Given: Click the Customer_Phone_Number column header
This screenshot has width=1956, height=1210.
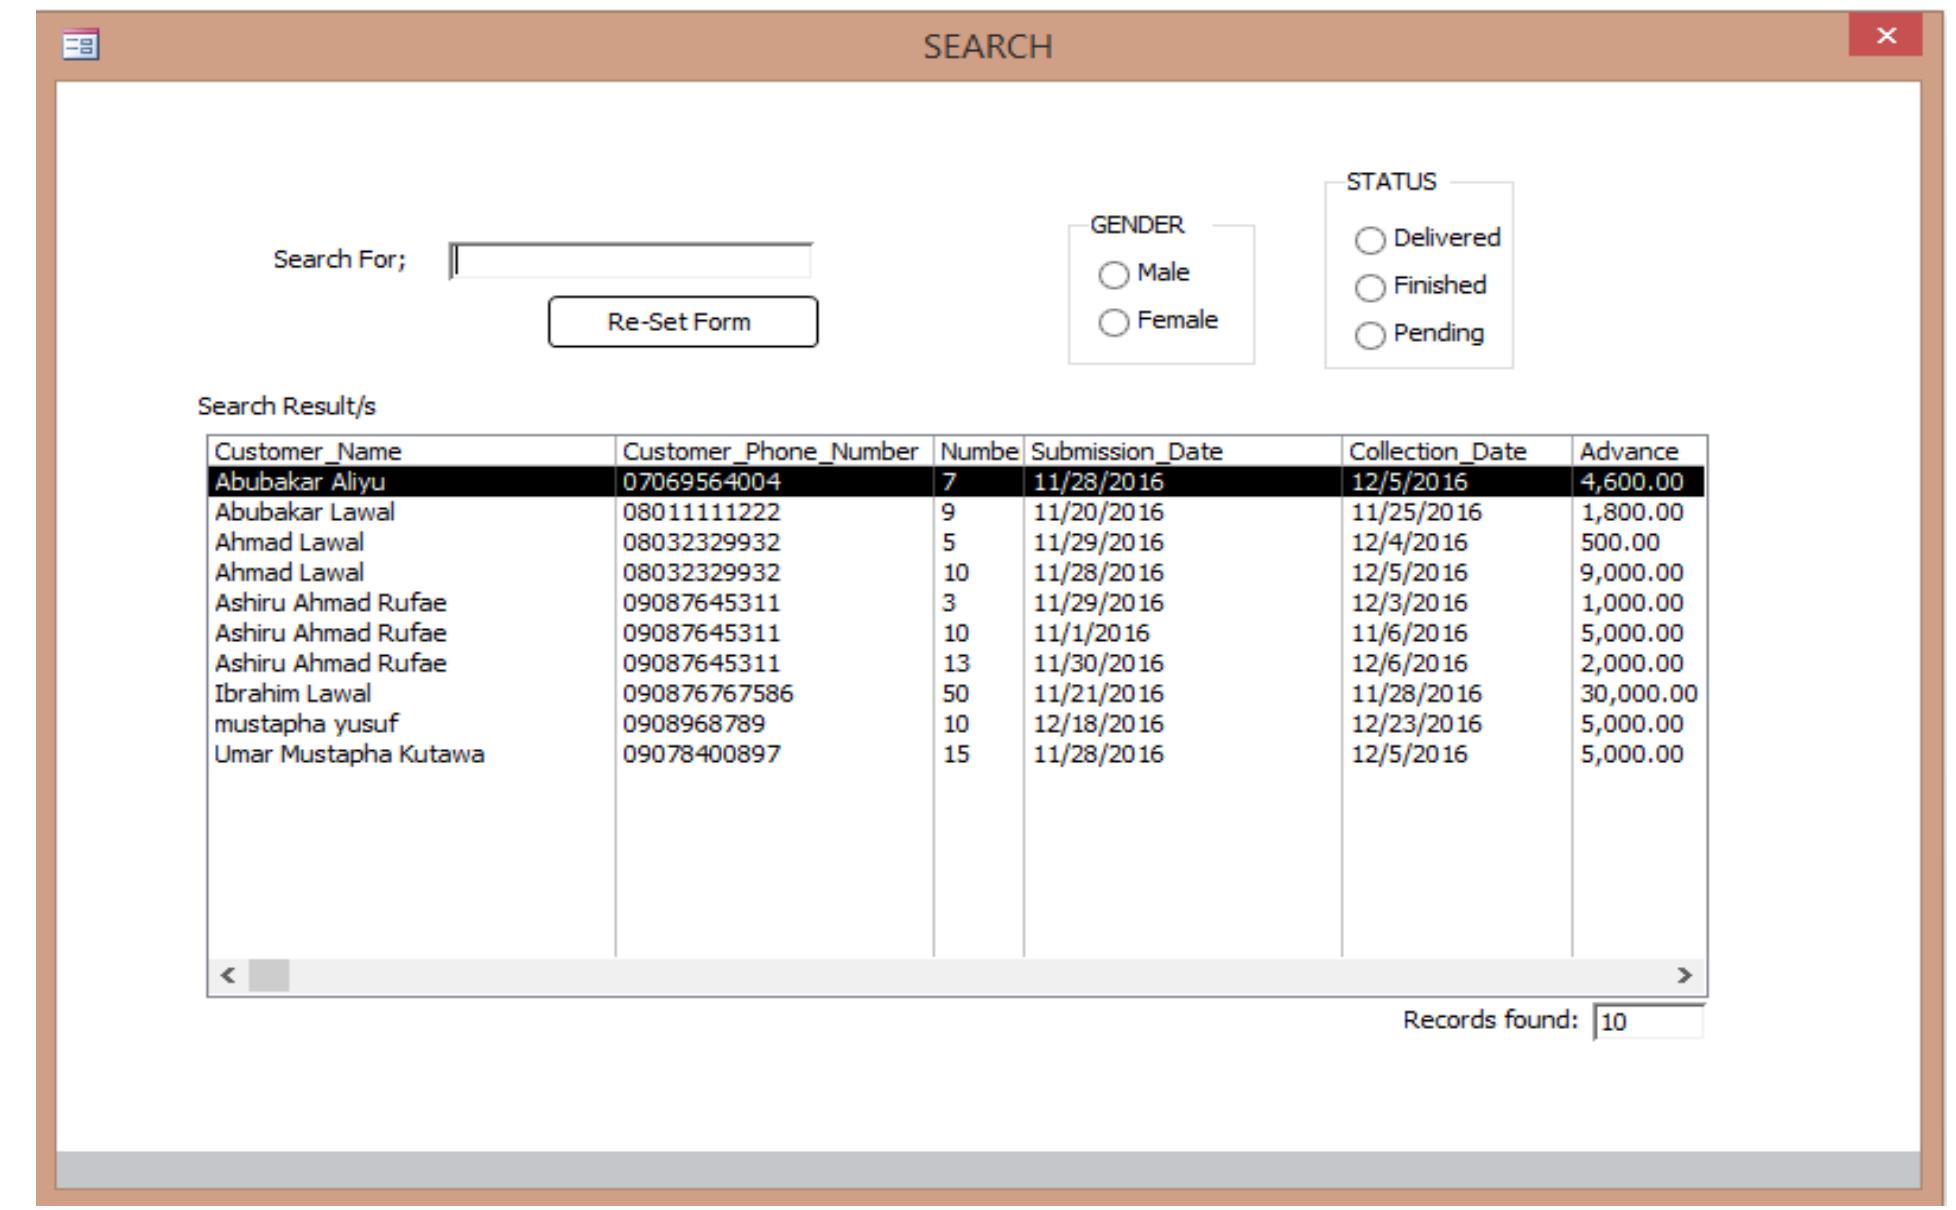Looking at the screenshot, I should [x=770, y=451].
